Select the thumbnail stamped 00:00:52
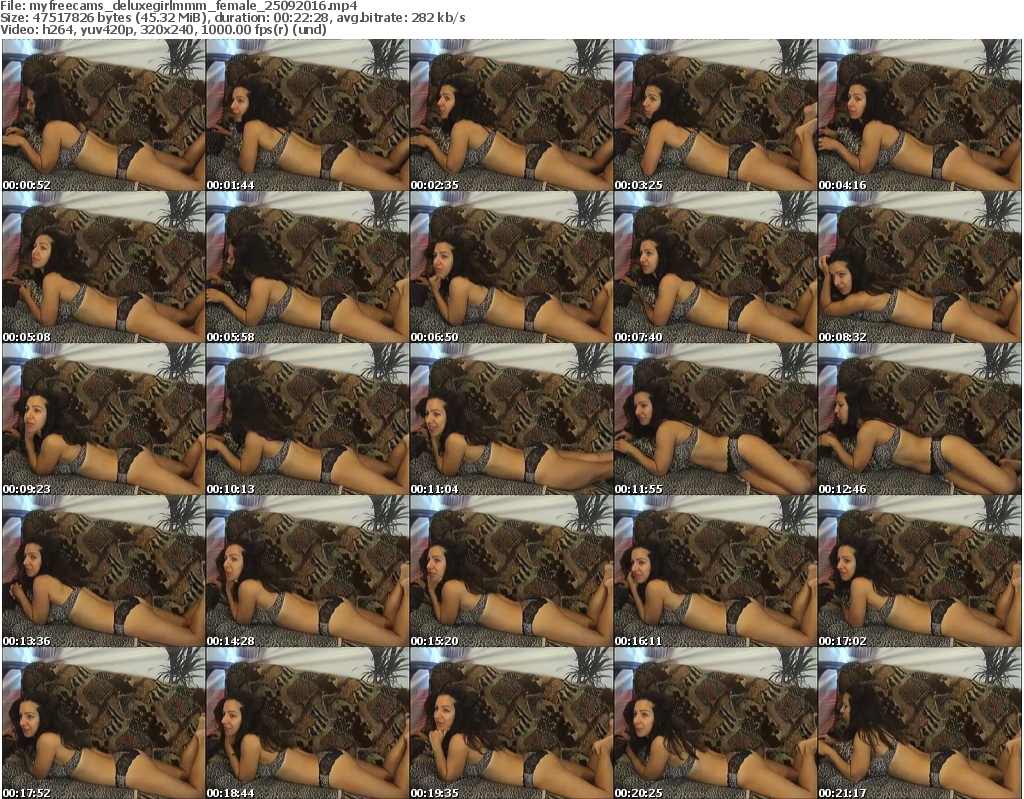Screen dimensions: 1024x799 (103, 115)
